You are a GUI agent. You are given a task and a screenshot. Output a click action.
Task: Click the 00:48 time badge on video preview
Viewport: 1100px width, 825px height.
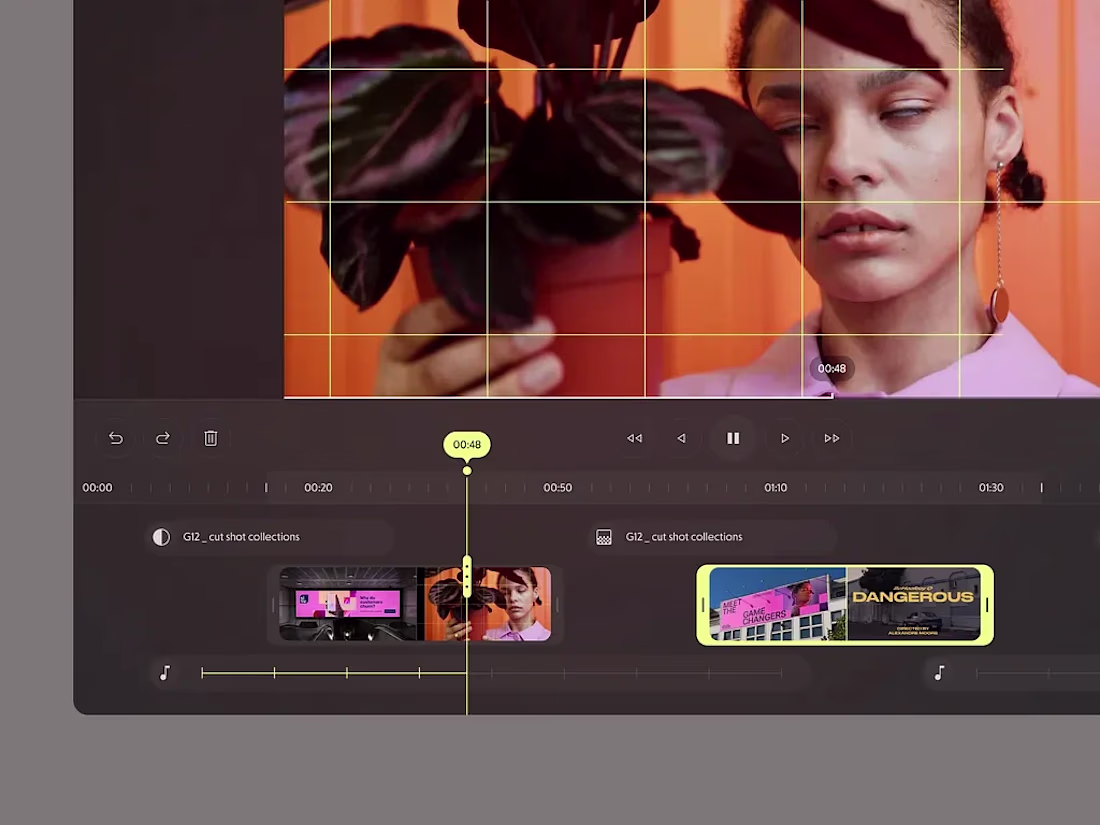point(832,368)
